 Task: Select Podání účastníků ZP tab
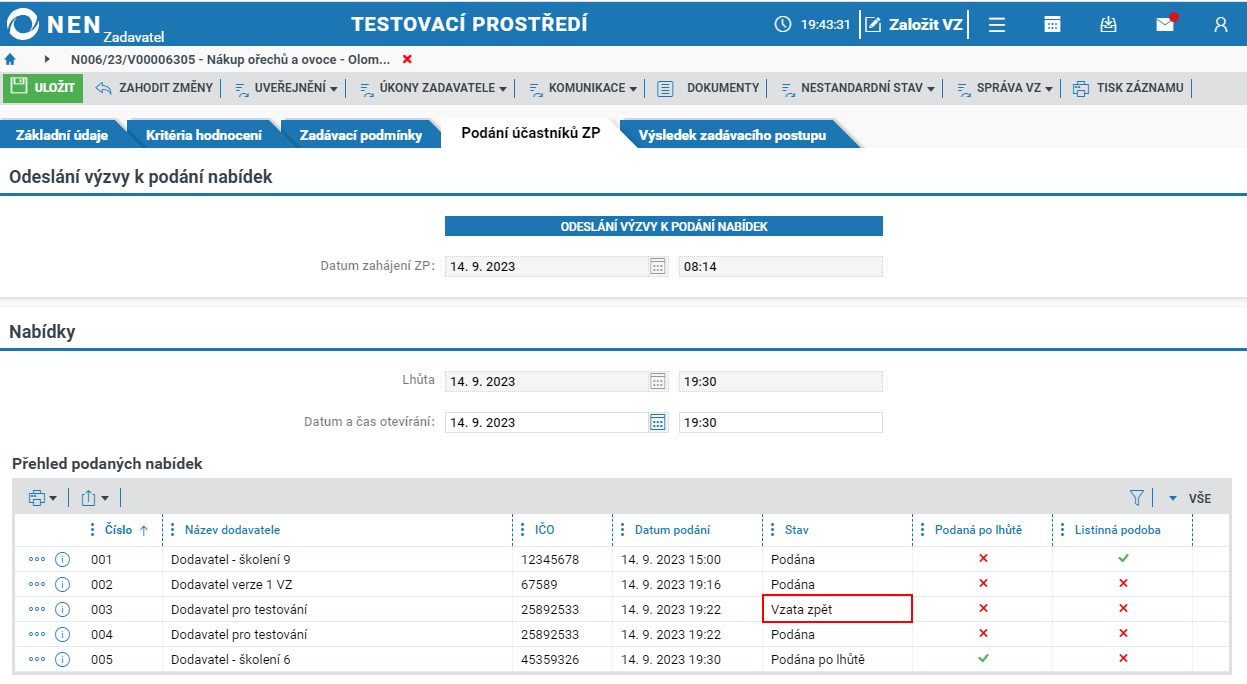[x=531, y=133]
